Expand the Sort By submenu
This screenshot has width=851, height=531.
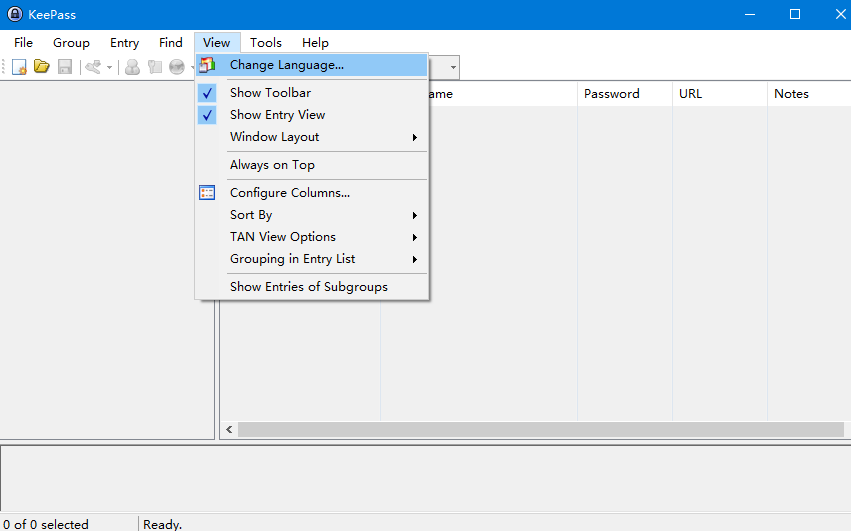[x=312, y=215]
